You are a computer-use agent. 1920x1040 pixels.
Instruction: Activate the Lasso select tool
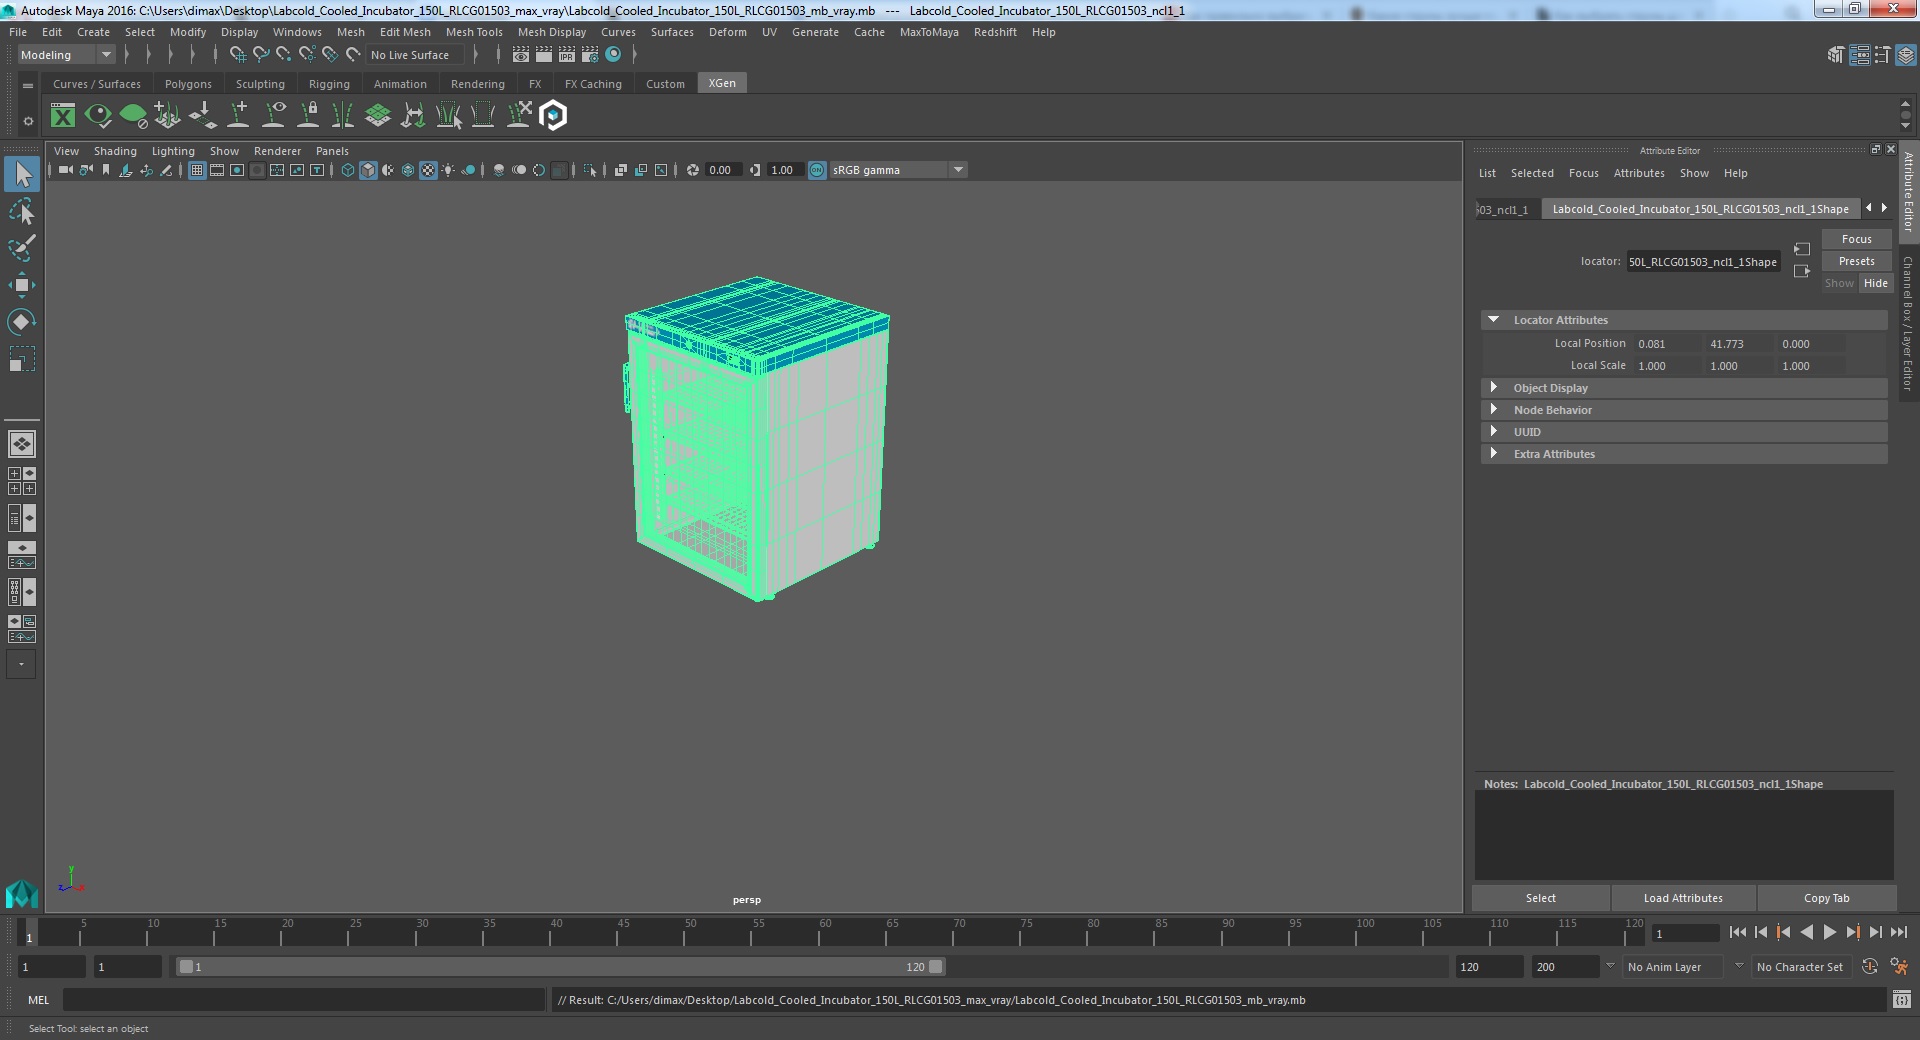(22, 211)
